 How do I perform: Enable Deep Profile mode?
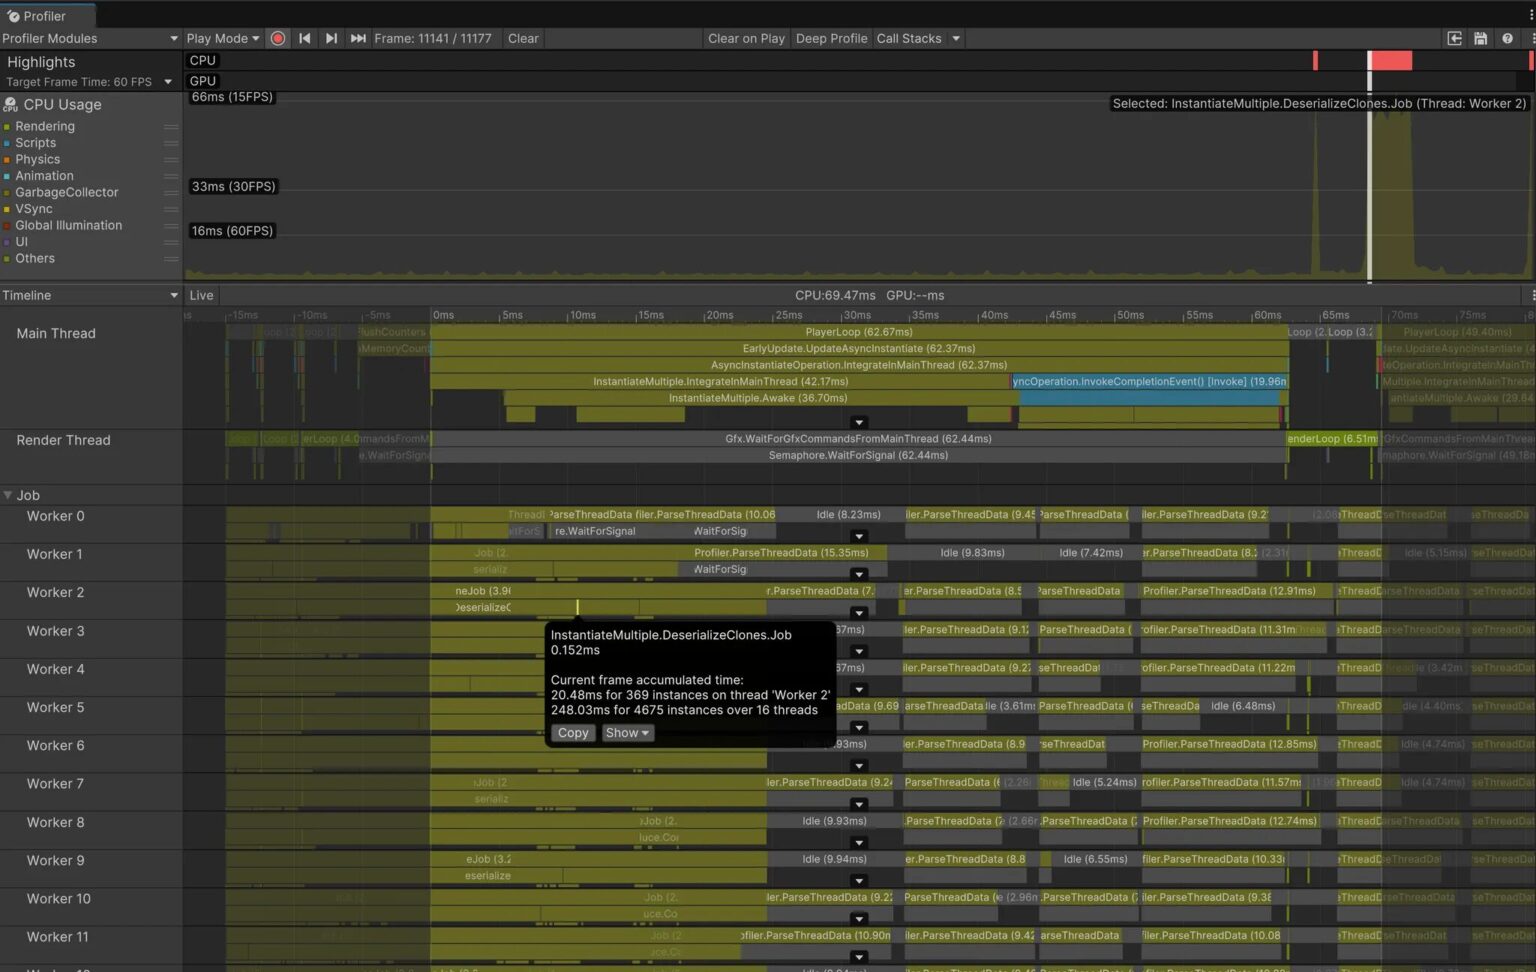pos(831,38)
